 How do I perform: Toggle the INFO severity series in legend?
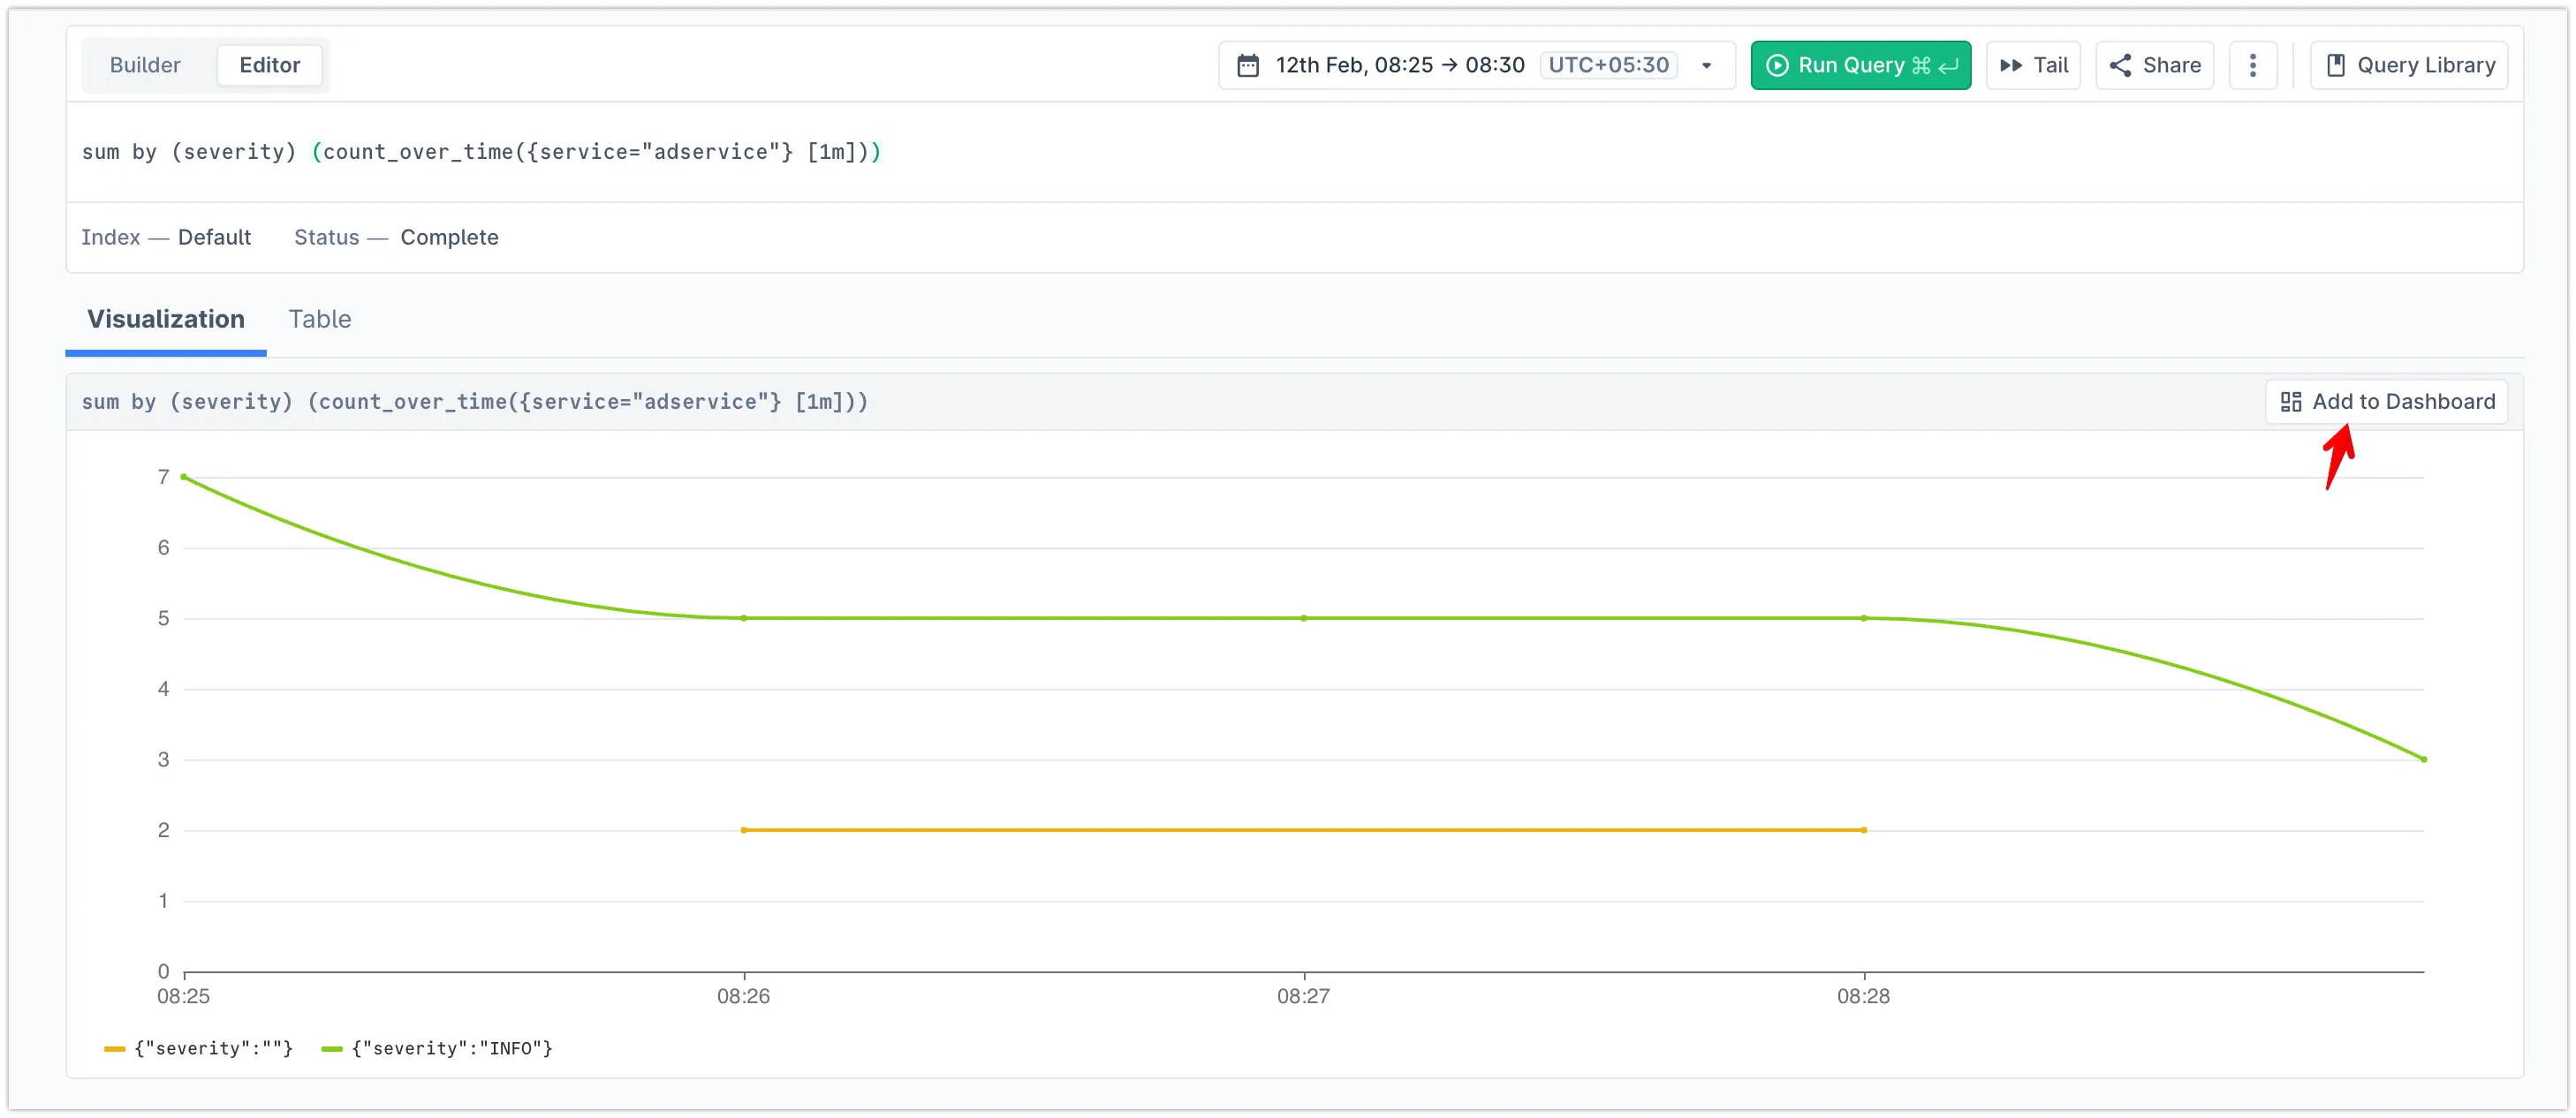click(452, 1048)
